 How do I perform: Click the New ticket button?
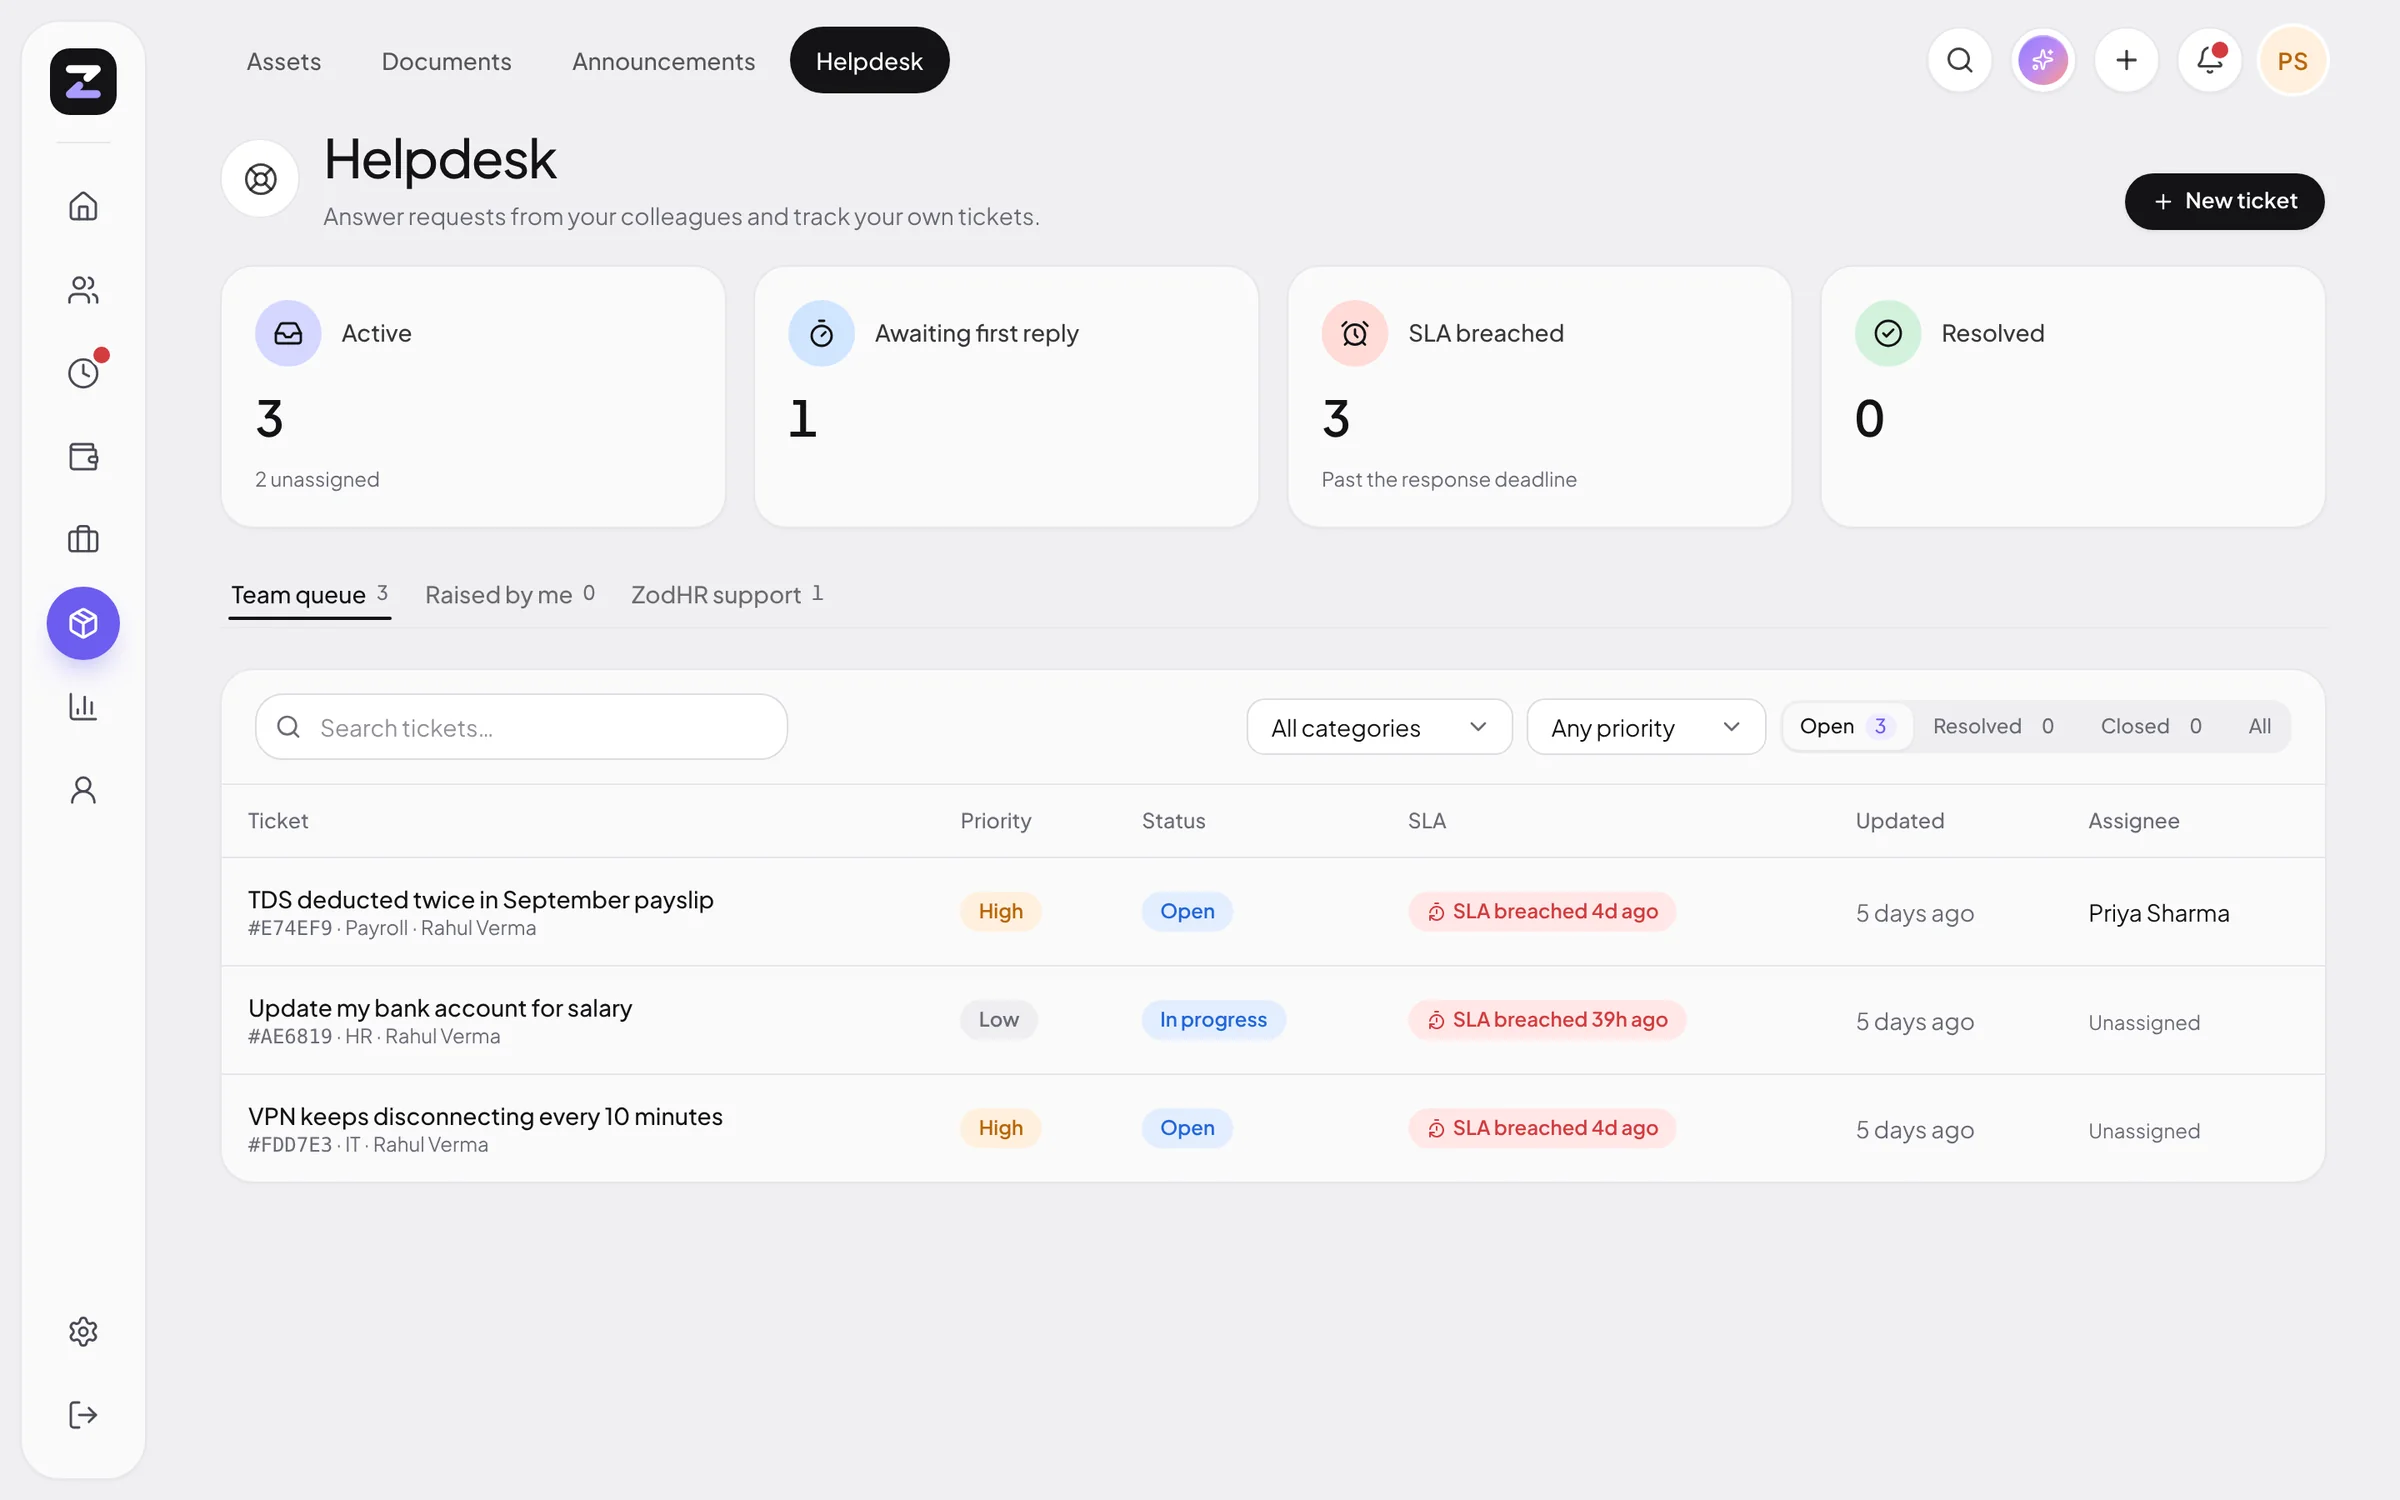[2224, 201]
